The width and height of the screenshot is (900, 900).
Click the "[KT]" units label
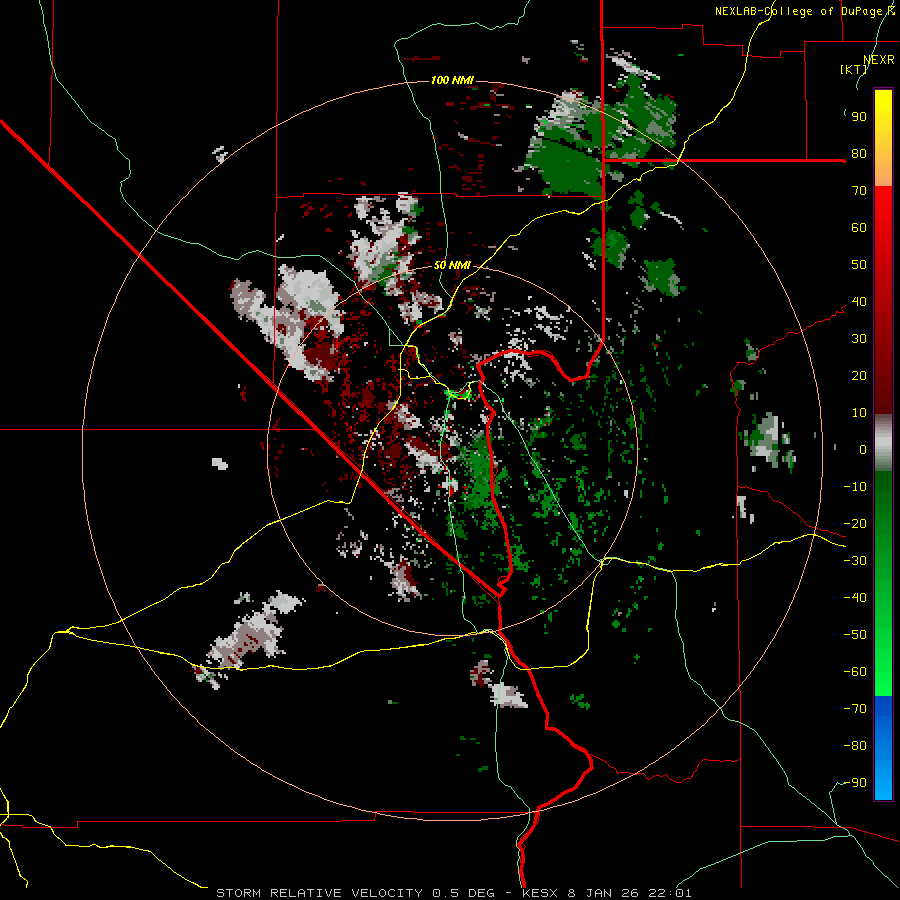854,69
